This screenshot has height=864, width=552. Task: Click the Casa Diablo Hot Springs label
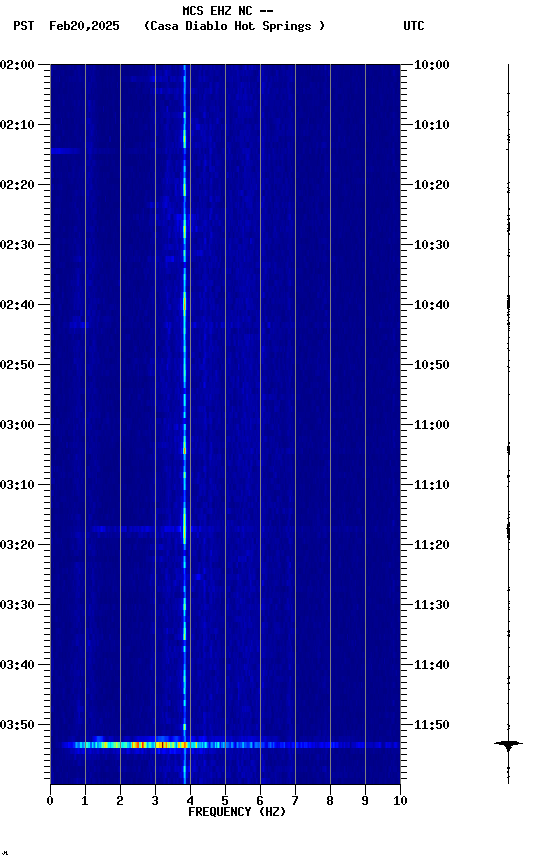[x=234, y=26]
